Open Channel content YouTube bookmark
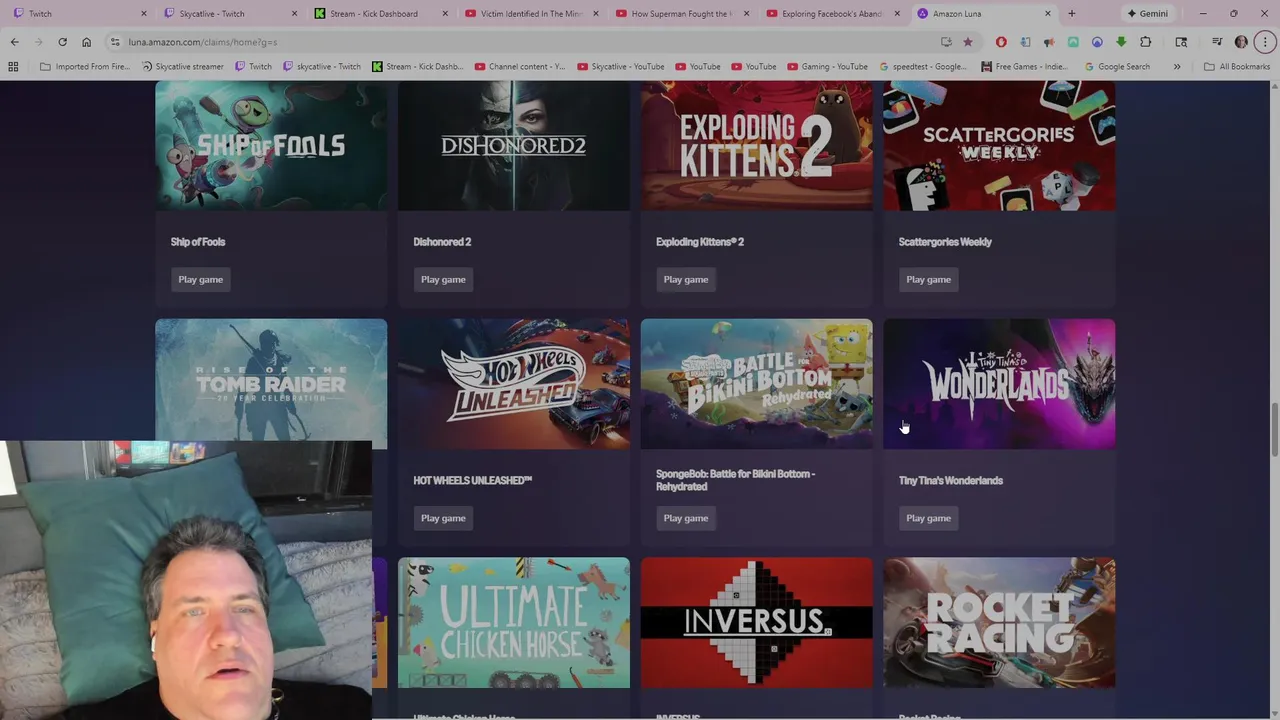 [519, 66]
